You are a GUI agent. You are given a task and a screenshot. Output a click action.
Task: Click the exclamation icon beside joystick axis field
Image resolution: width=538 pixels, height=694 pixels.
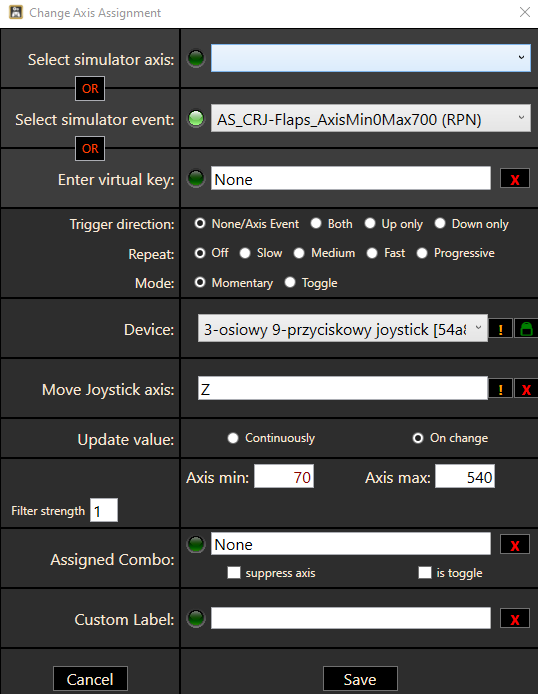pyautogui.click(x=500, y=389)
